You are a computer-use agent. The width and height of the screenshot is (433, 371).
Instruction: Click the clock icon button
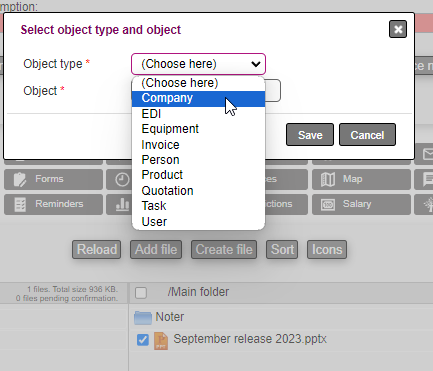(122, 179)
